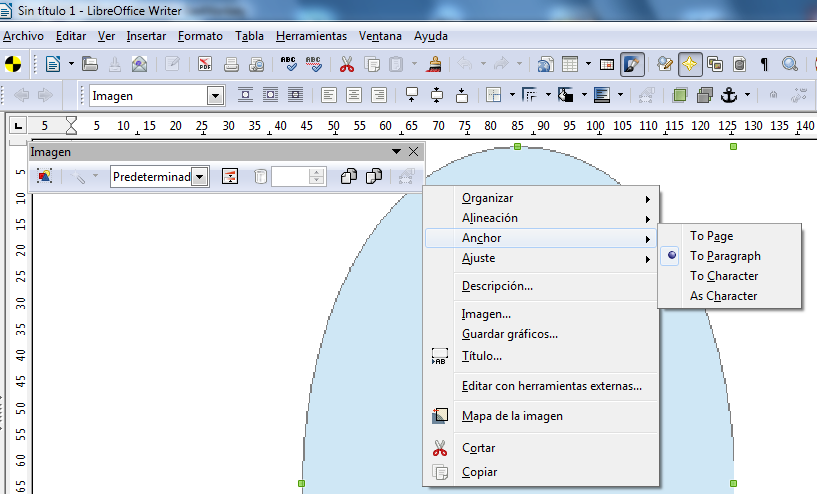Print the document with printer icon

pyautogui.click(x=231, y=65)
